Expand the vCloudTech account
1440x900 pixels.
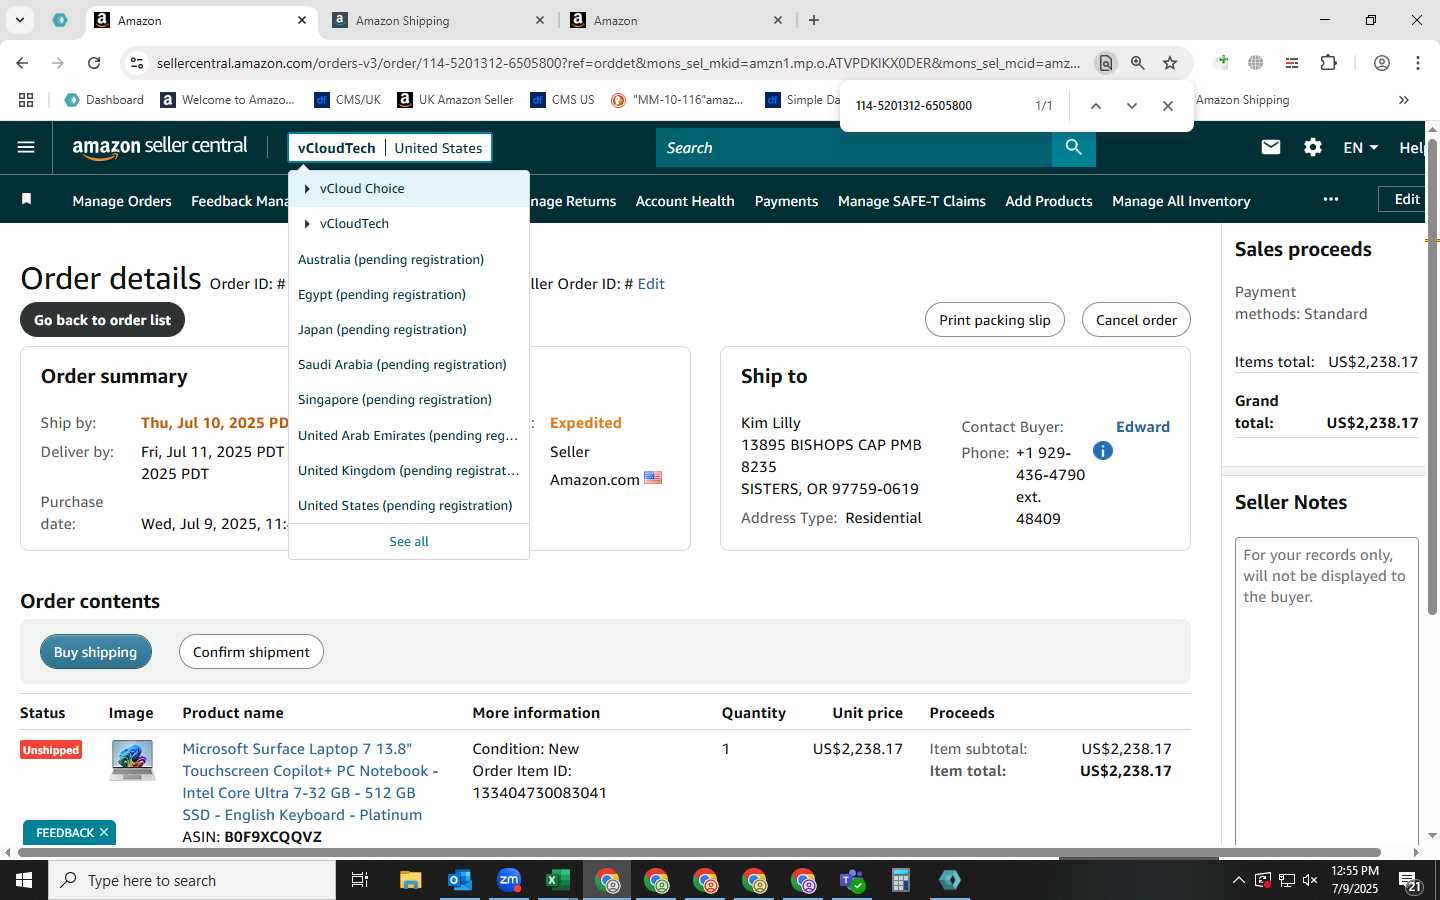pos(307,224)
